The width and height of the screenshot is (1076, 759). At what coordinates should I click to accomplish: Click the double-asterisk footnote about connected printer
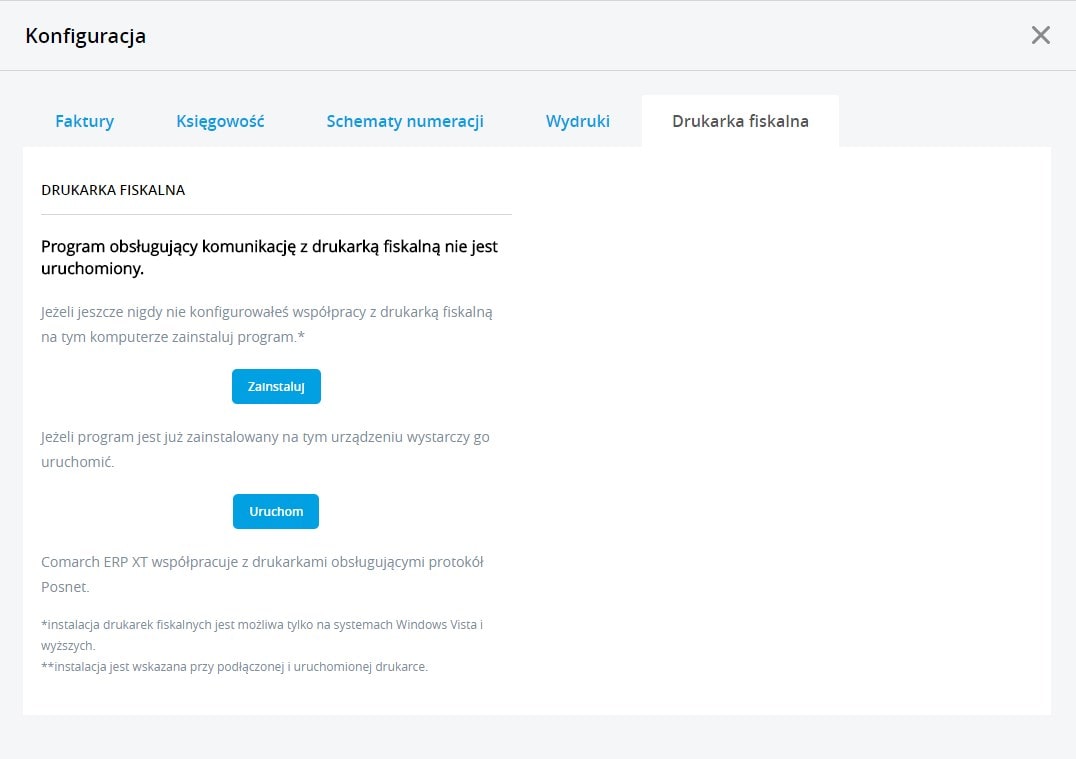pos(234,667)
